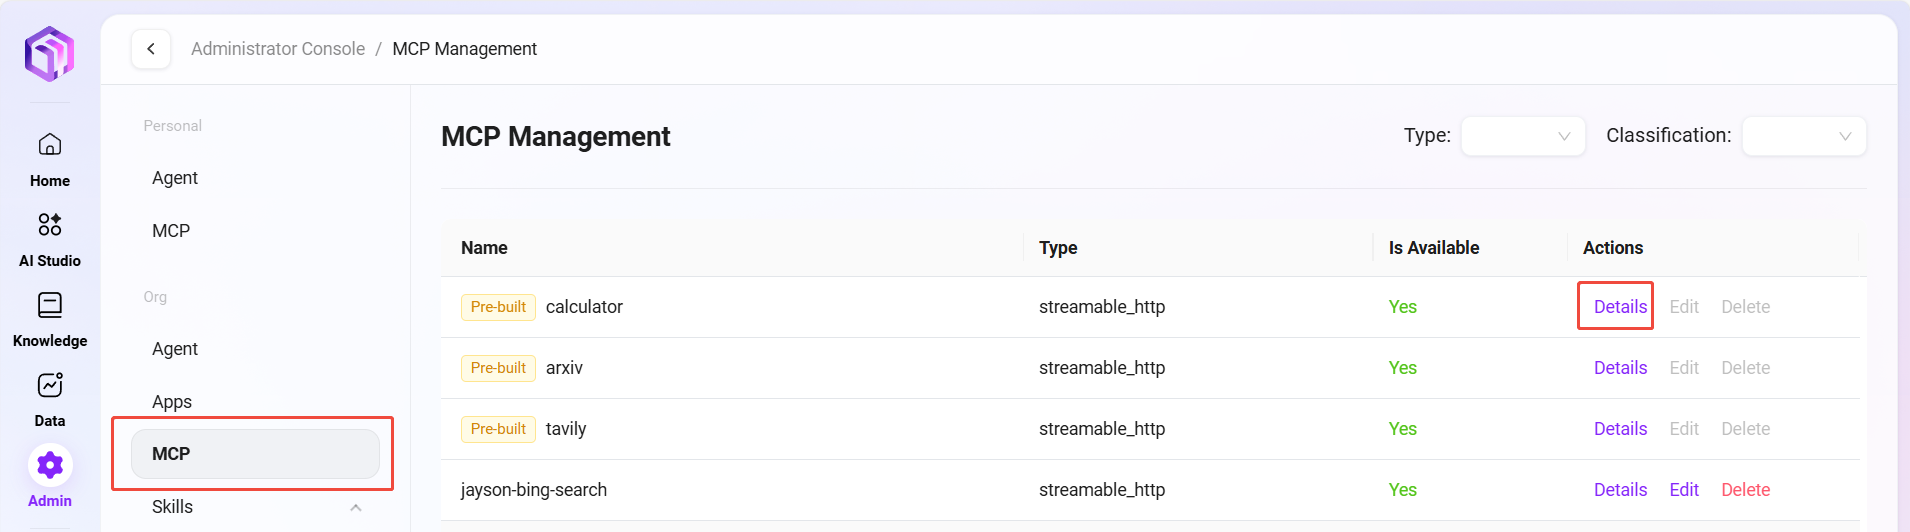
Task: Select MCP under Personal section
Action: pyautogui.click(x=171, y=231)
